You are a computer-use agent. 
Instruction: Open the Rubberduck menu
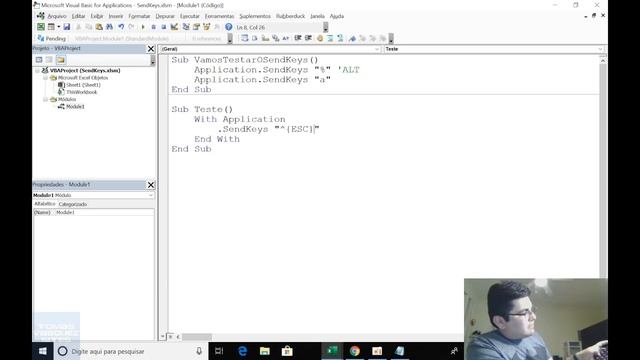point(290,16)
